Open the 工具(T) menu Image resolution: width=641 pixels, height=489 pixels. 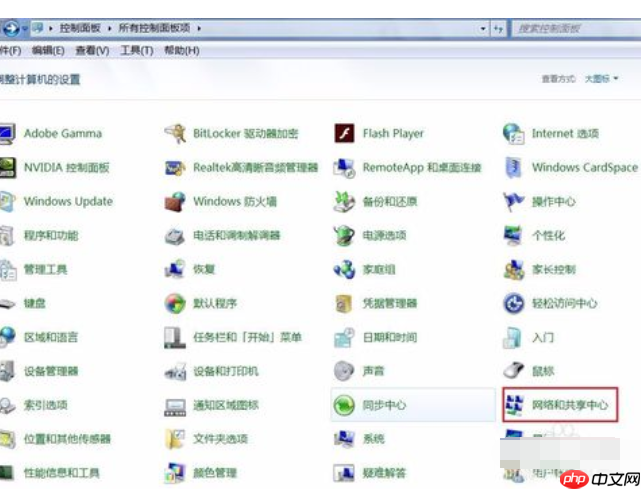(137, 51)
